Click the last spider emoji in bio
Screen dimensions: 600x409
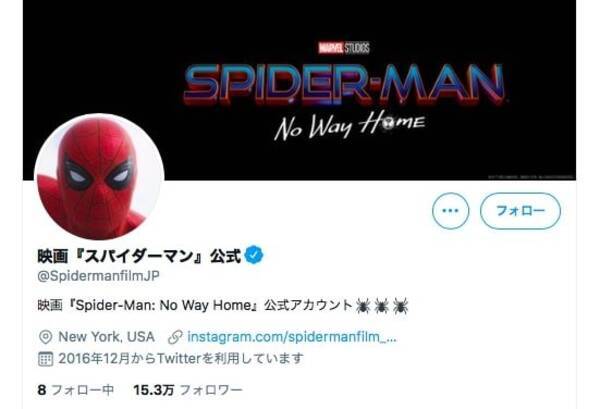[x=401, y=306]
